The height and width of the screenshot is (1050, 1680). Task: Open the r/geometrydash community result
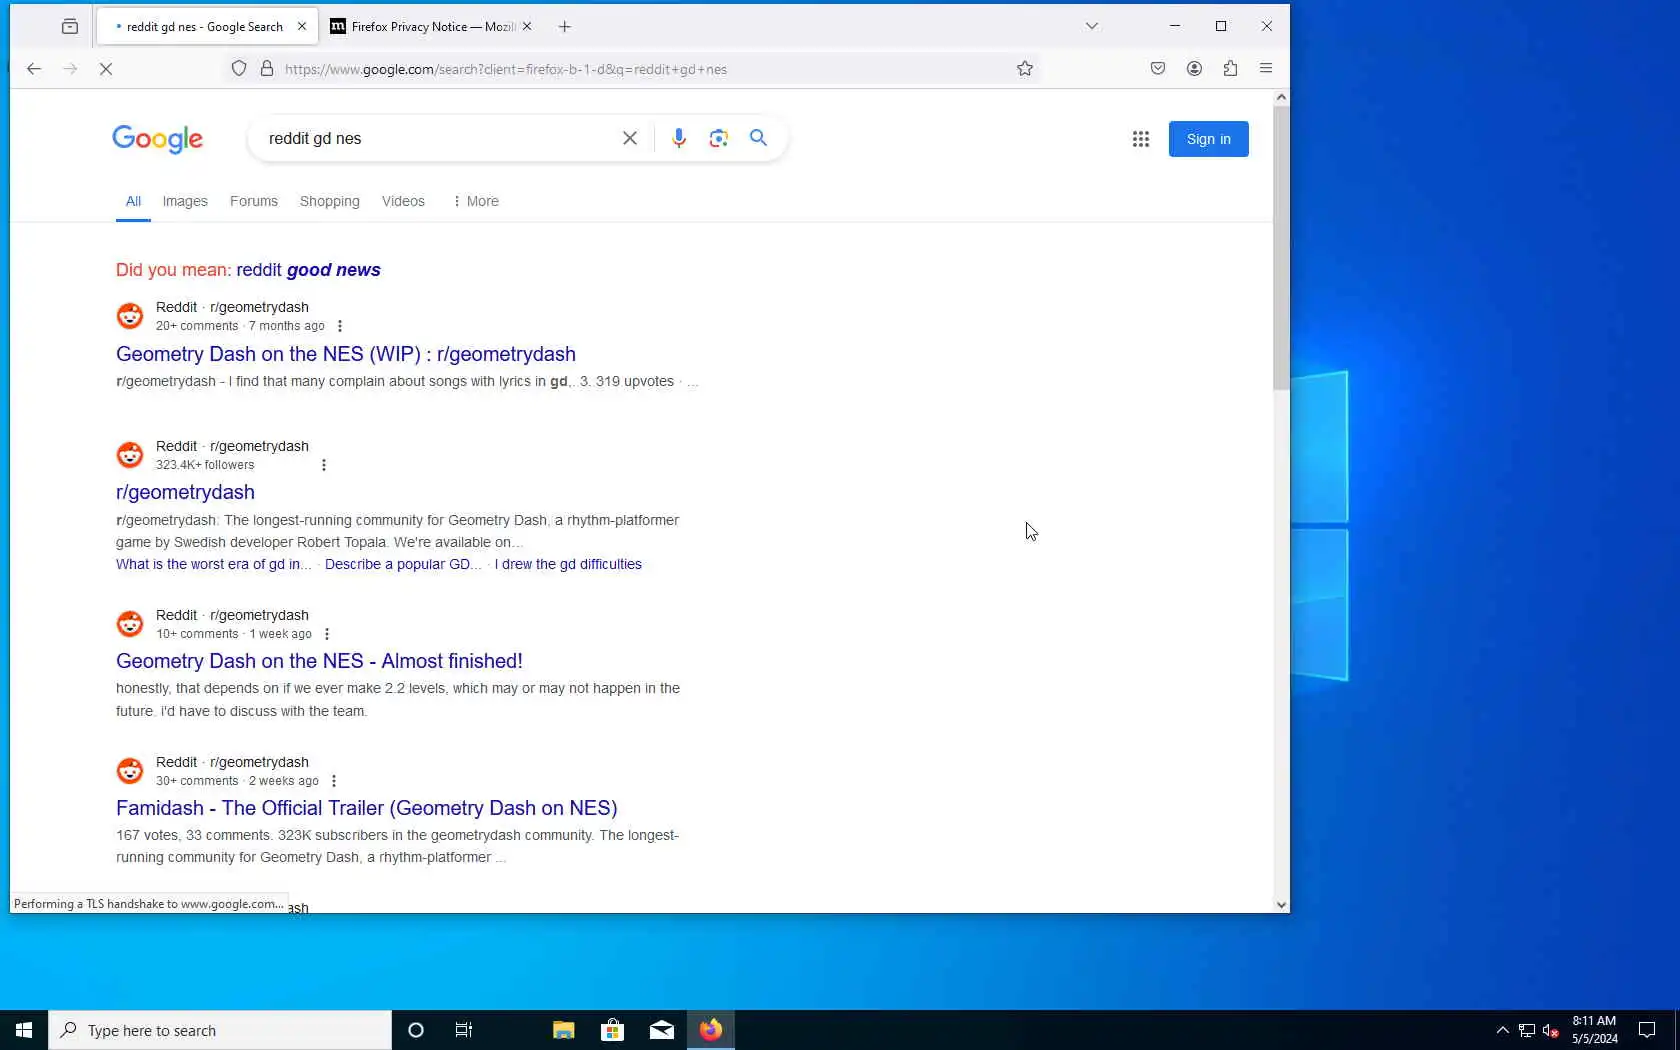click(185, 492)
